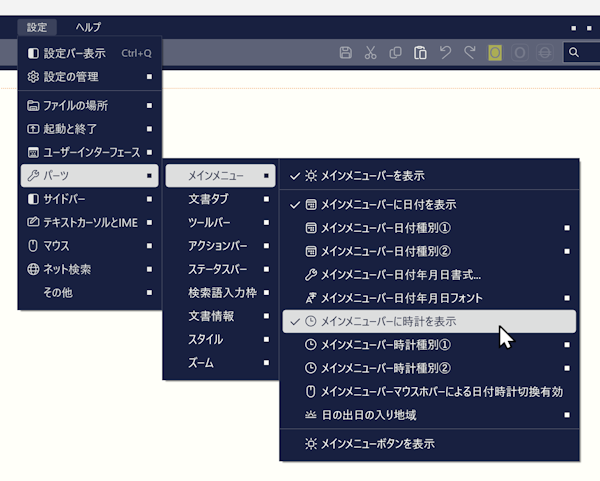Viewport: 600px width, 481px height.
Task: Click the strikethrough circle icon in toolbar
Action: pos(545,52)
